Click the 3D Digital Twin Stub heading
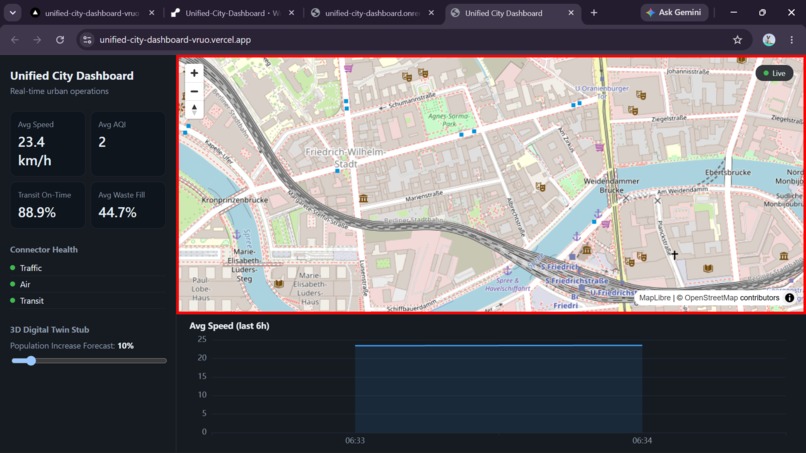Viewport: 806px width, 453px height. pyautogui.click(x=49, y=330)
